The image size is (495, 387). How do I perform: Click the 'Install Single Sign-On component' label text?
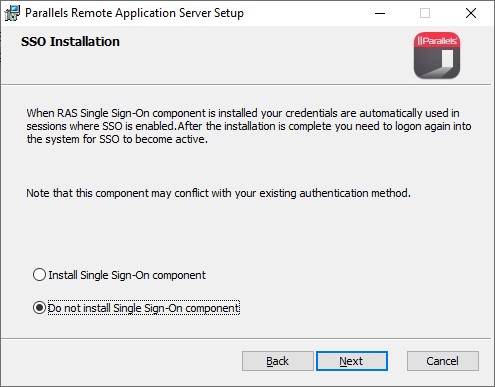[127, 275]
